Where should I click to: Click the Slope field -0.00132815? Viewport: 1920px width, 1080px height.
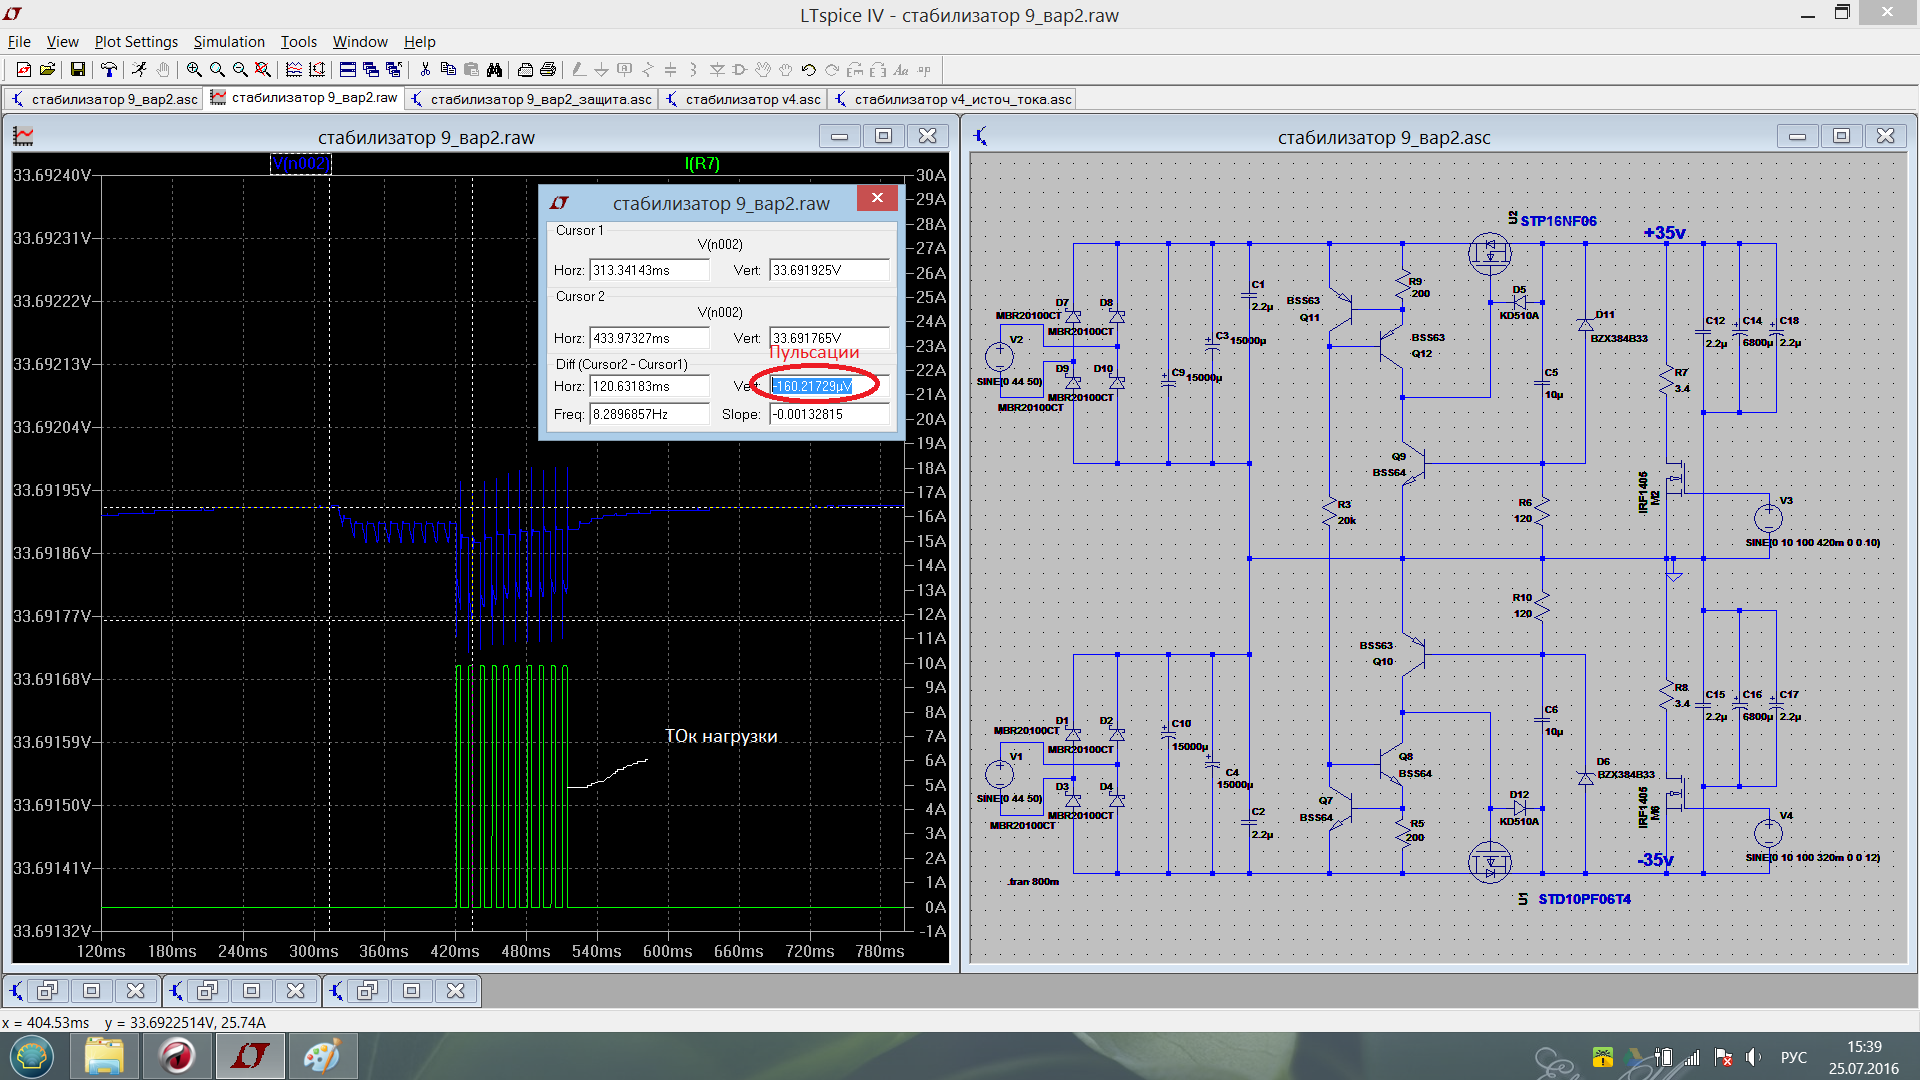click(x=829, y=414)
